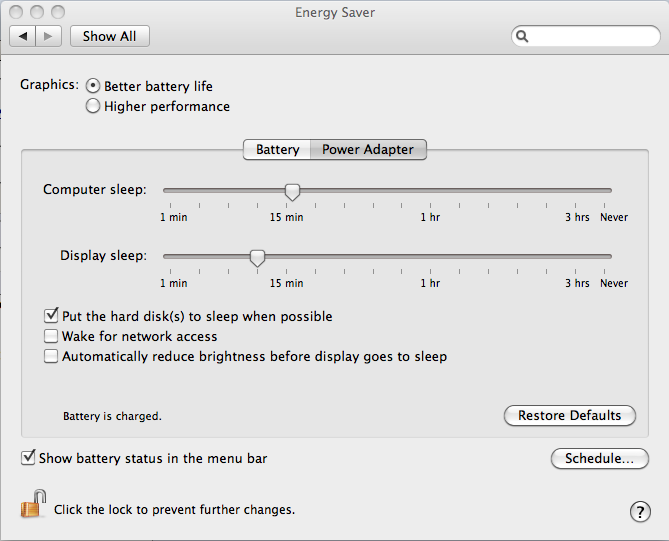The width and height of the screenshot is (669, 541).
Task: Click the padlock icon to lock settings
Action: pyautogui.click(x=33, y=504)
